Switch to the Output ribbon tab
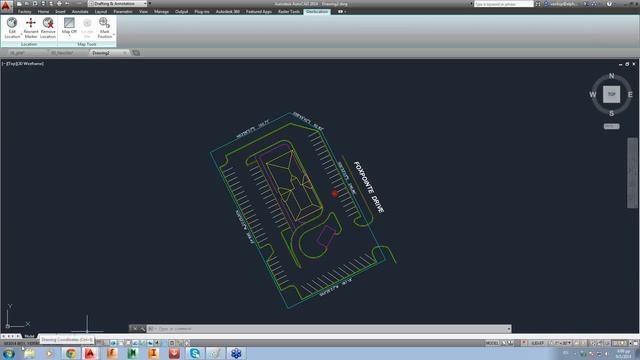 point(182,12)
